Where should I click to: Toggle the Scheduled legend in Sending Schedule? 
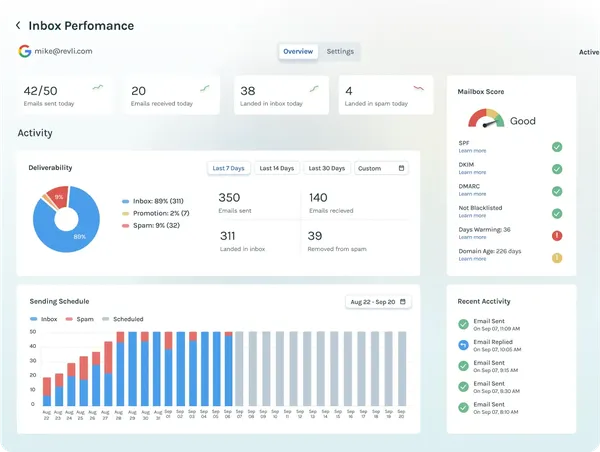(123, 319)
